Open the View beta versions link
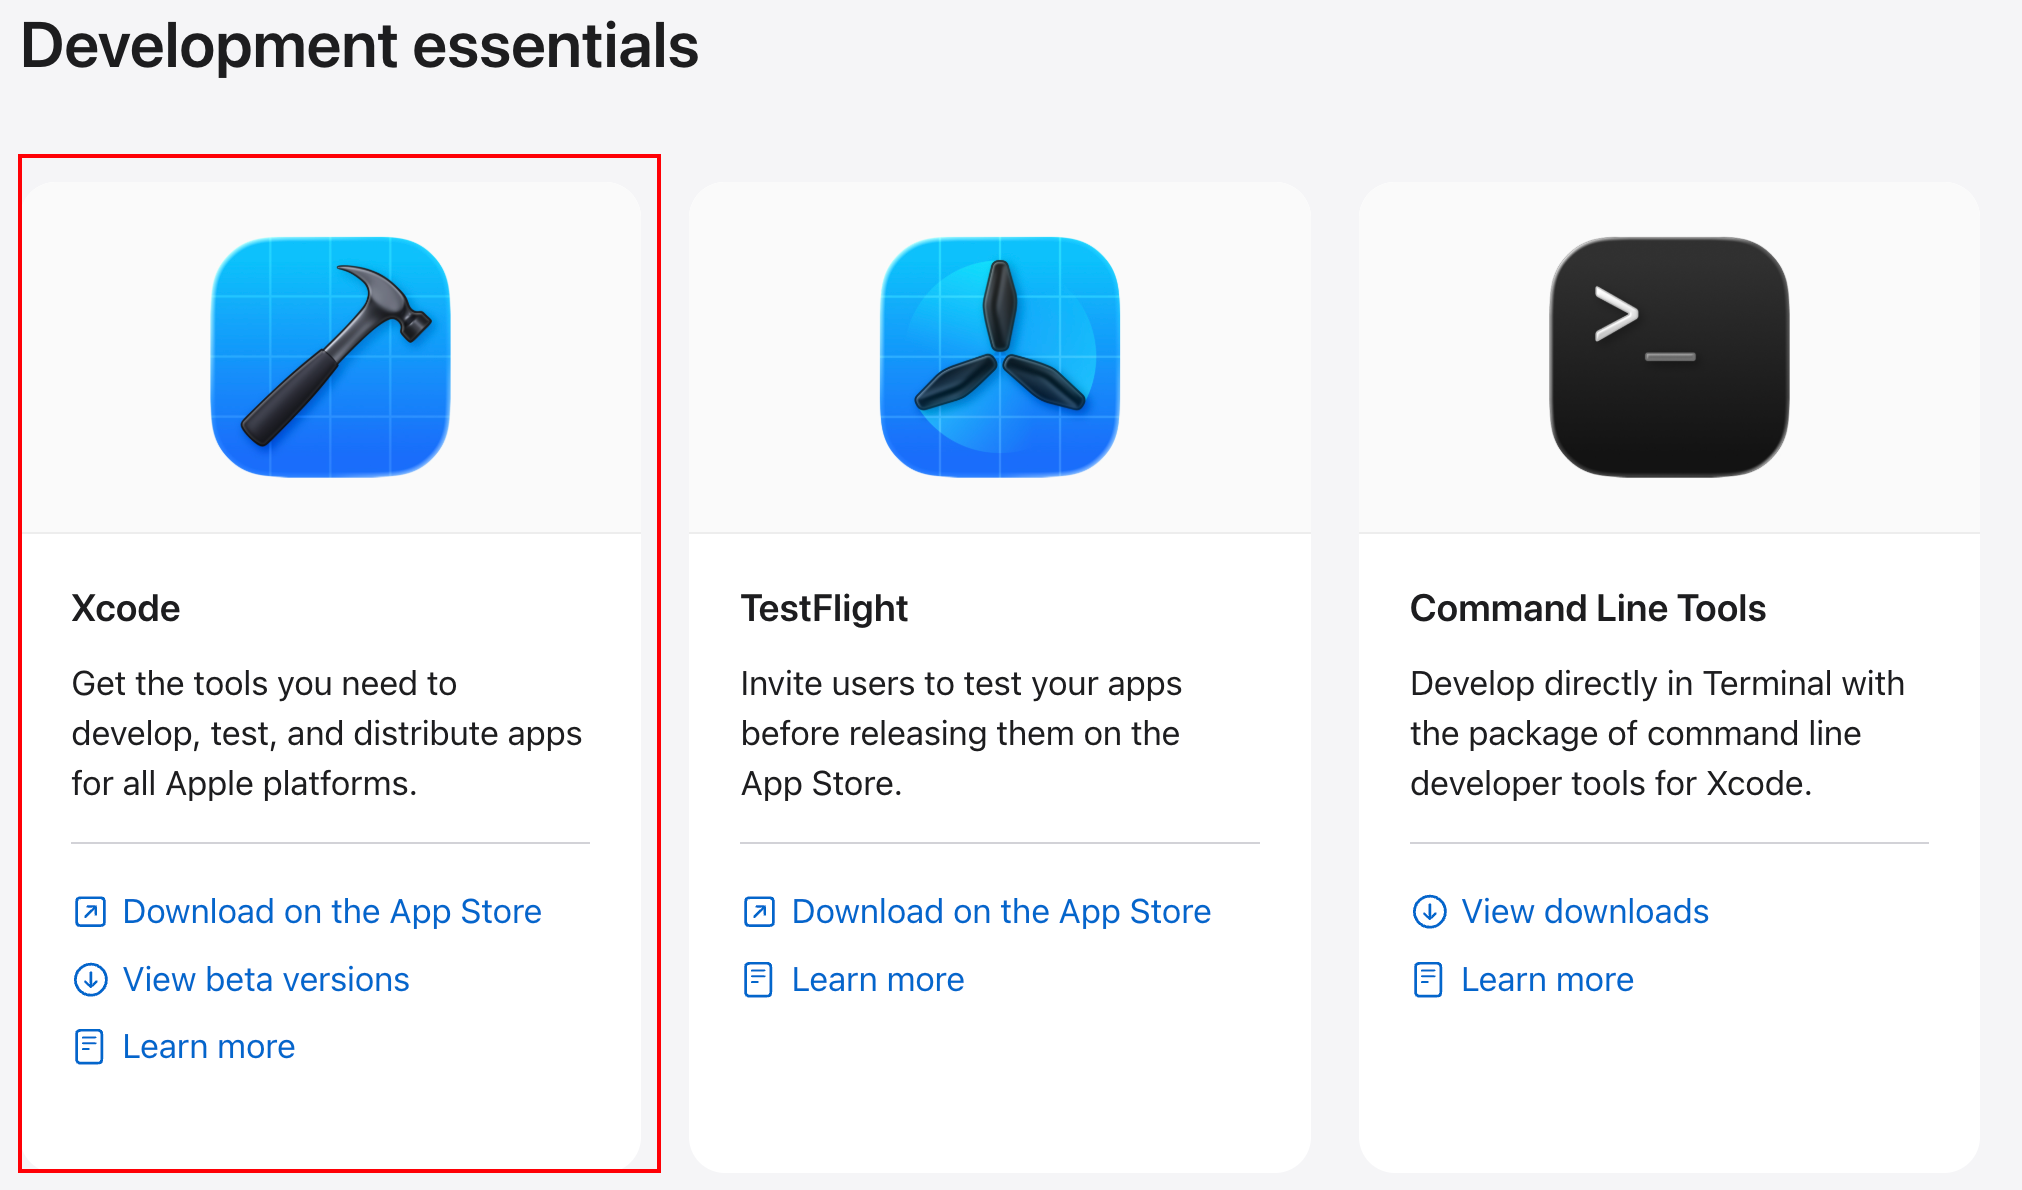This screenshot has width=2022, height=1190. [x=266, y=980]
